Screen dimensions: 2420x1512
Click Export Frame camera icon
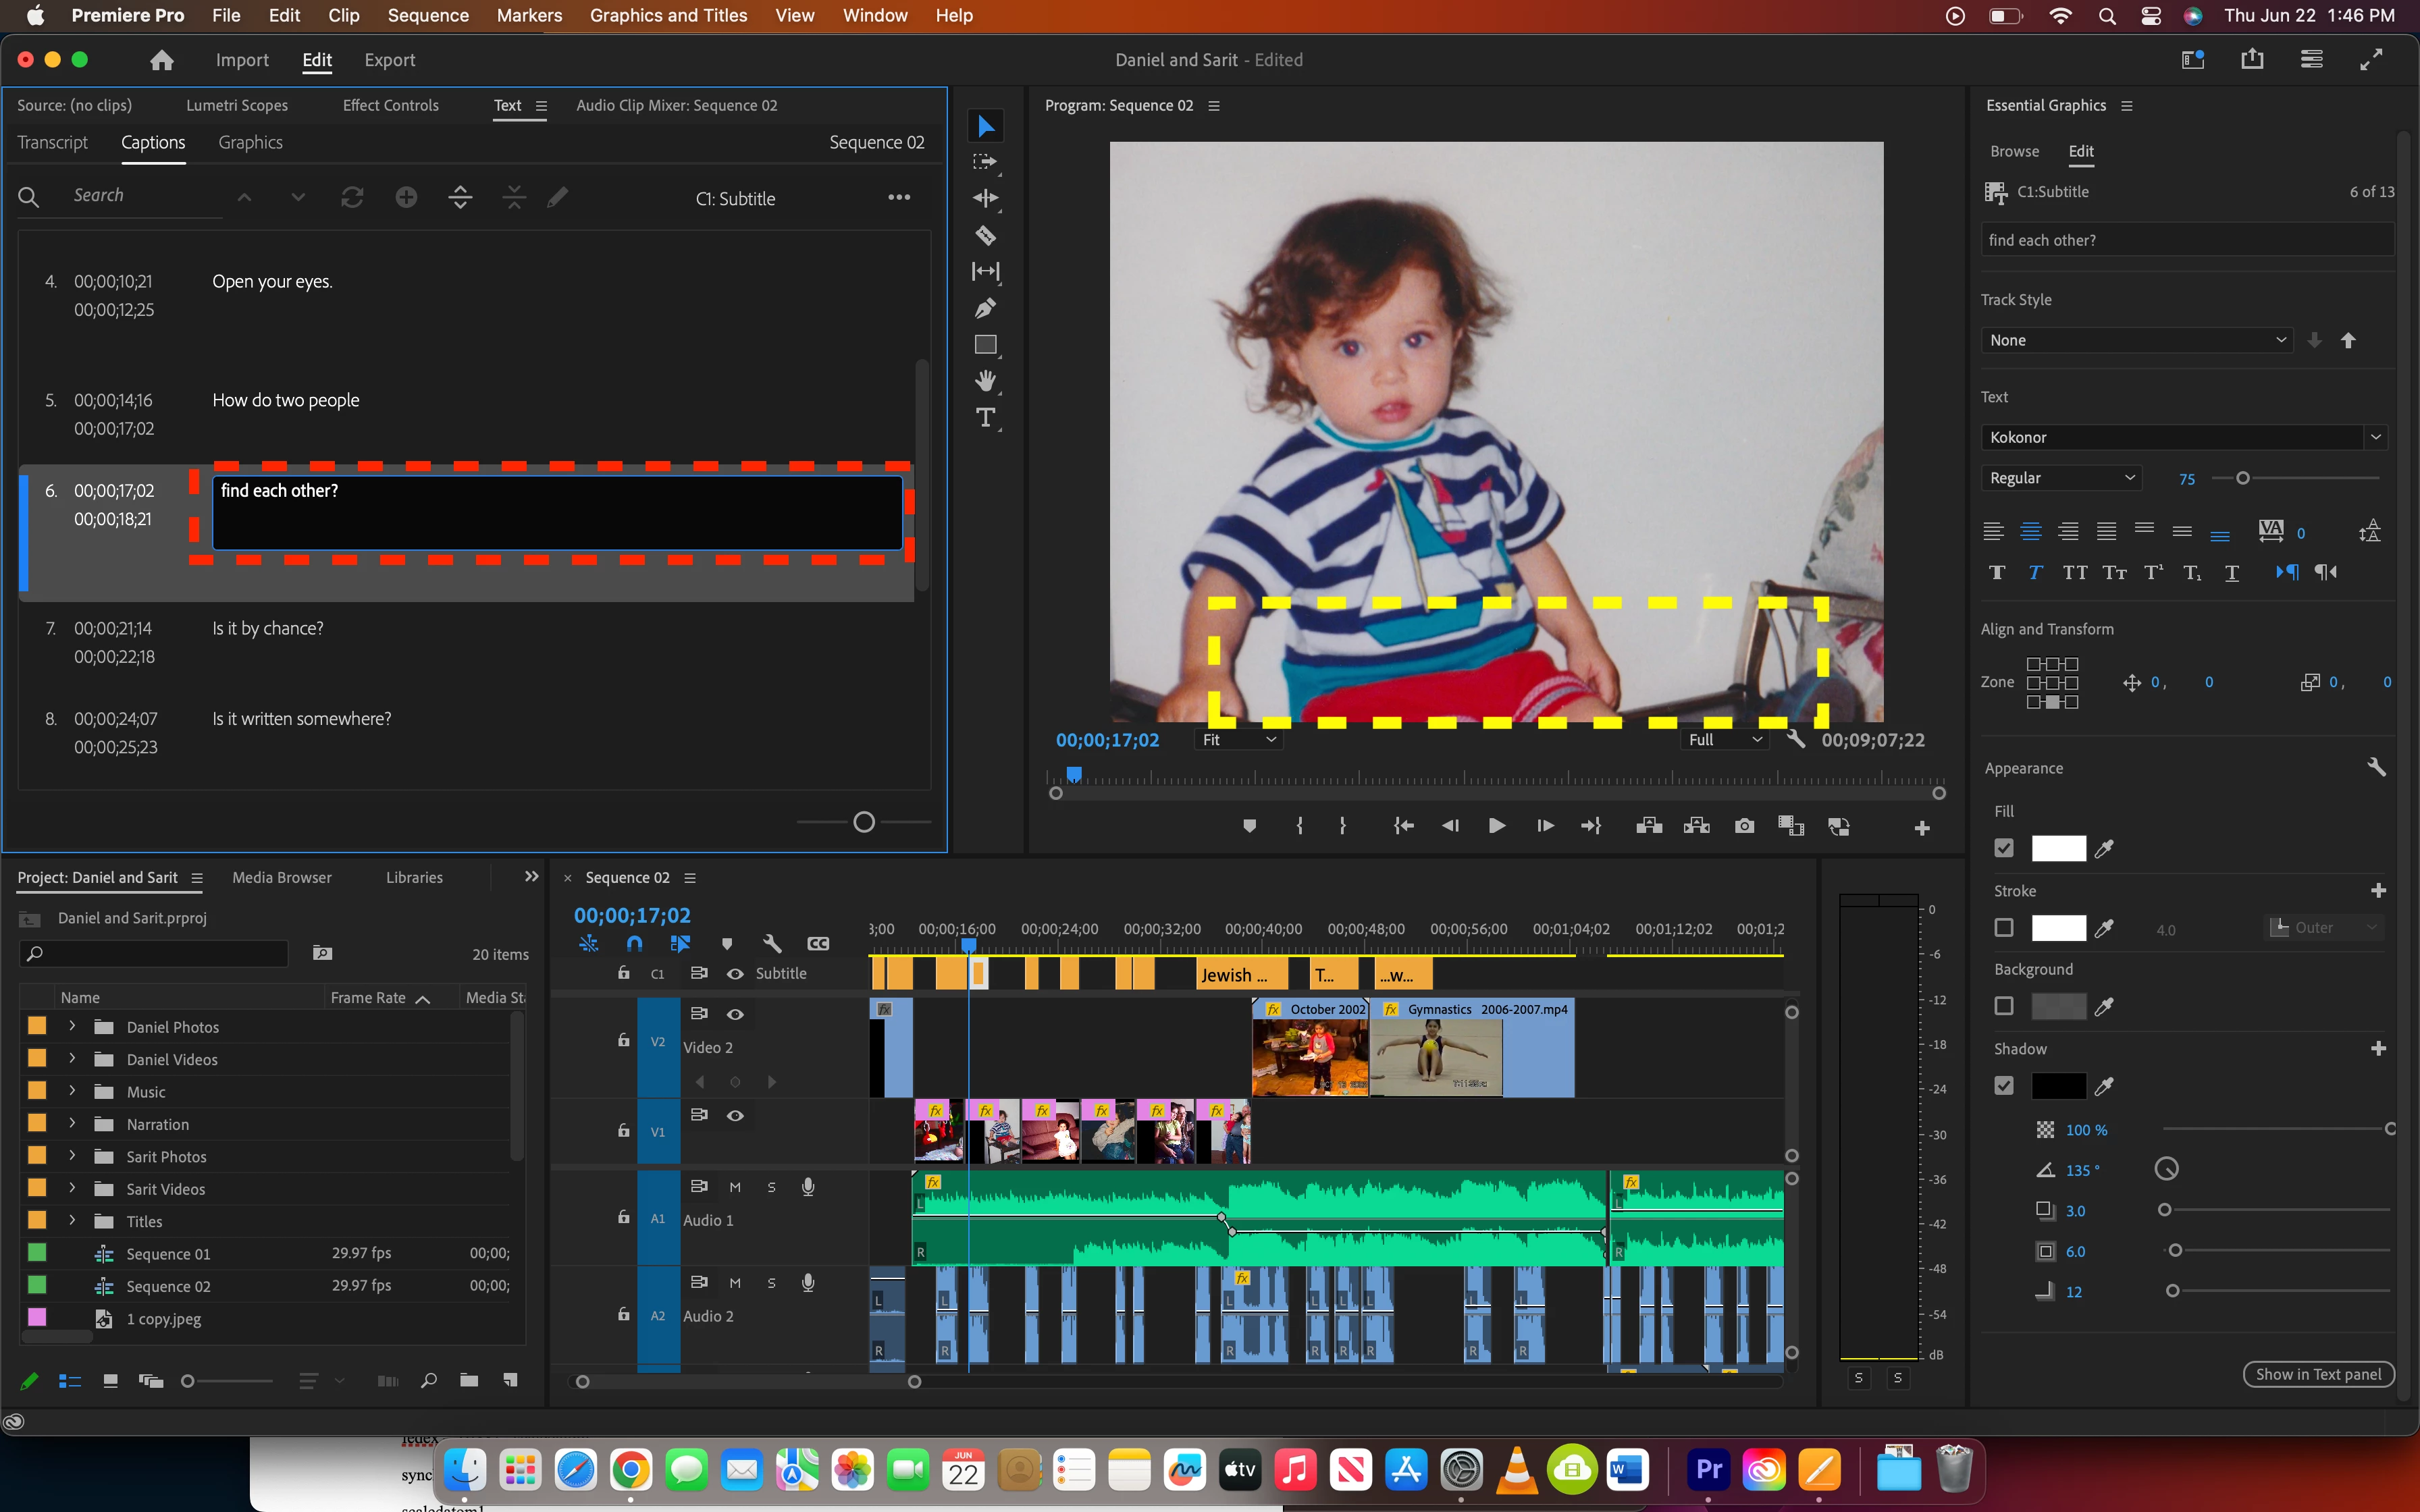click(x=1744, y=826)
